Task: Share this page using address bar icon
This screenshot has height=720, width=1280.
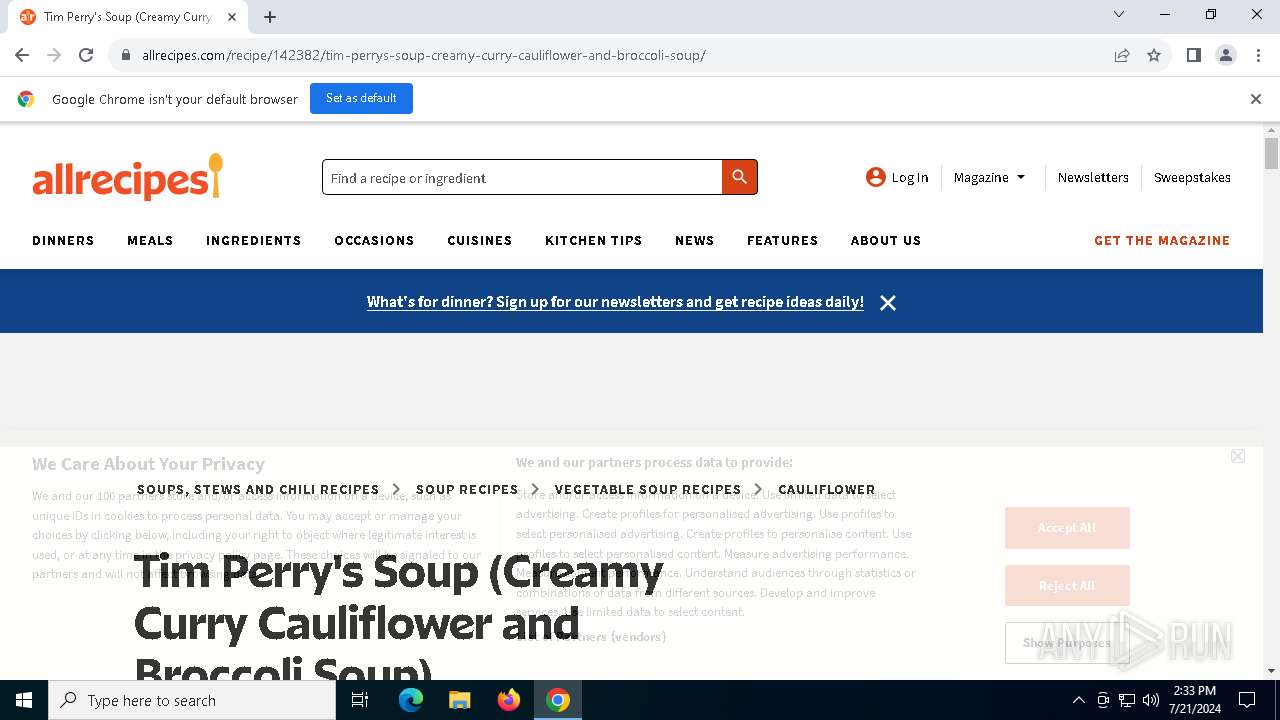Action: [x=1122, y=55]
